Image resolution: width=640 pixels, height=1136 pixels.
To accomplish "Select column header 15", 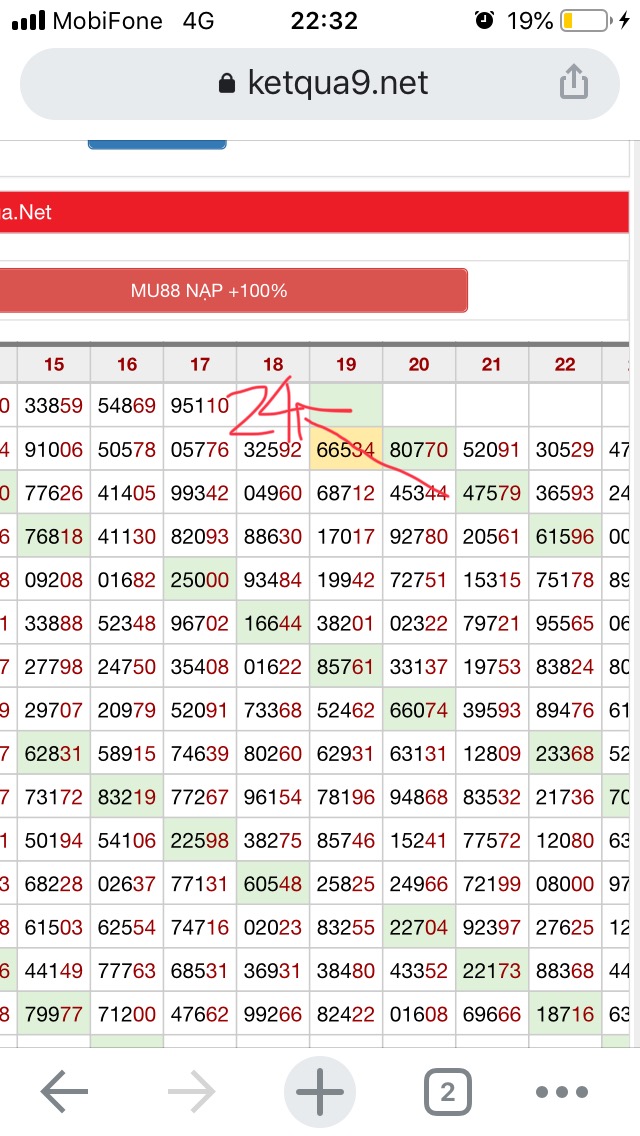I will coord(54,364).
